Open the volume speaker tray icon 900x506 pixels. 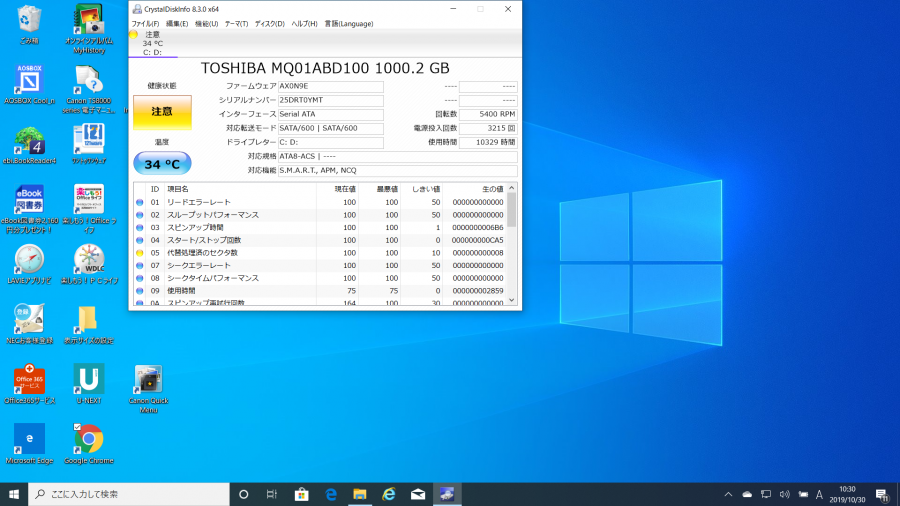[785, 494]
